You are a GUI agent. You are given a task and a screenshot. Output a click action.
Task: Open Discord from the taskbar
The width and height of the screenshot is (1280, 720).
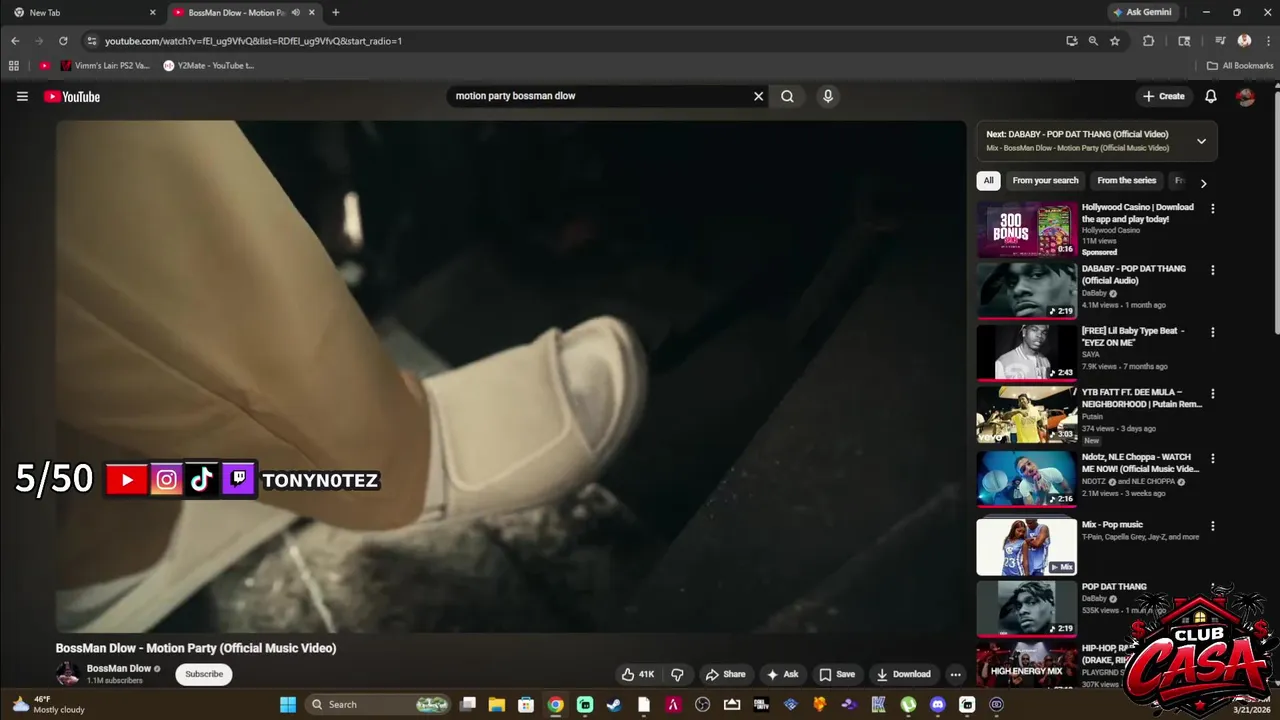[x=937, y=705]
